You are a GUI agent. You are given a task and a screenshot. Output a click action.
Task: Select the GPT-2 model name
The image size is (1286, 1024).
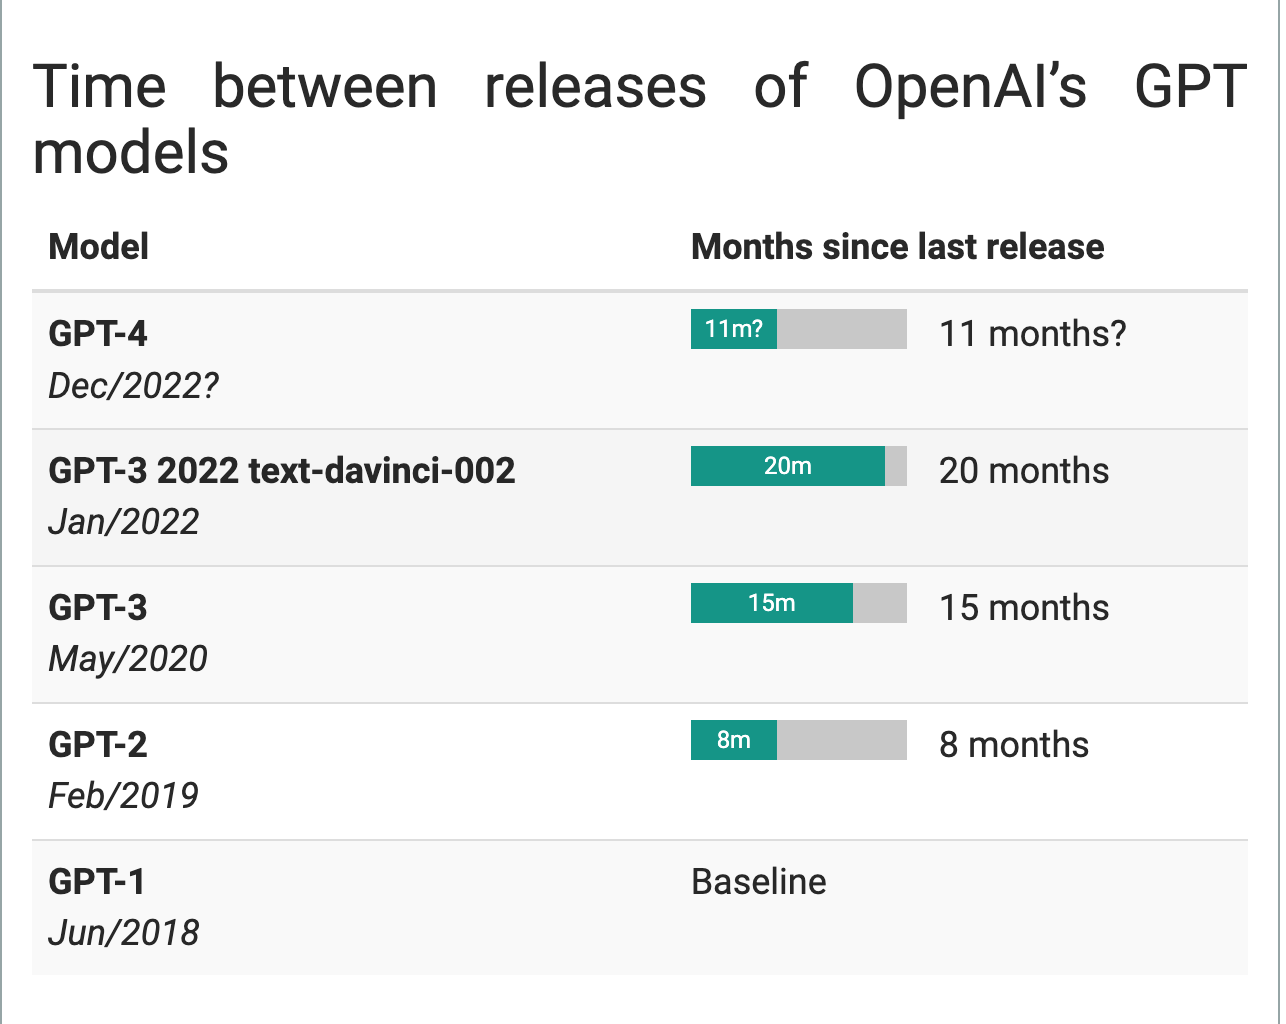pyautogui.click(x=98, y=745)
